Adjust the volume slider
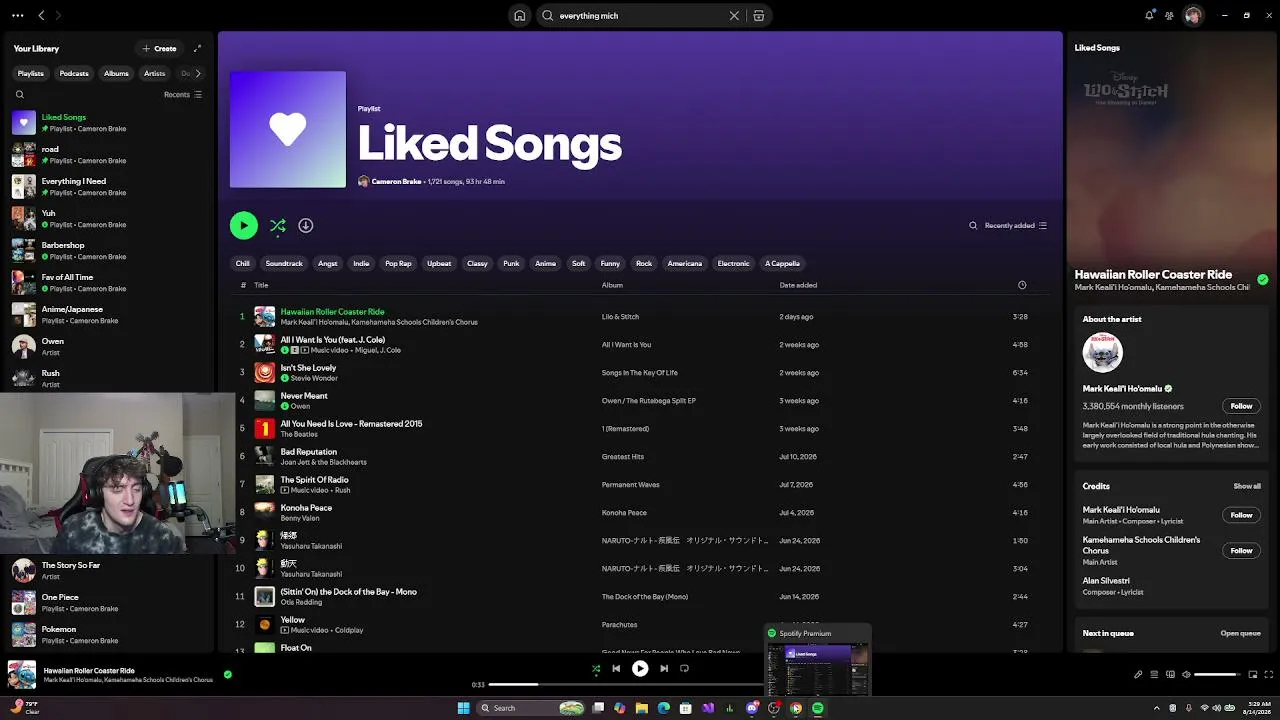 1216,675
